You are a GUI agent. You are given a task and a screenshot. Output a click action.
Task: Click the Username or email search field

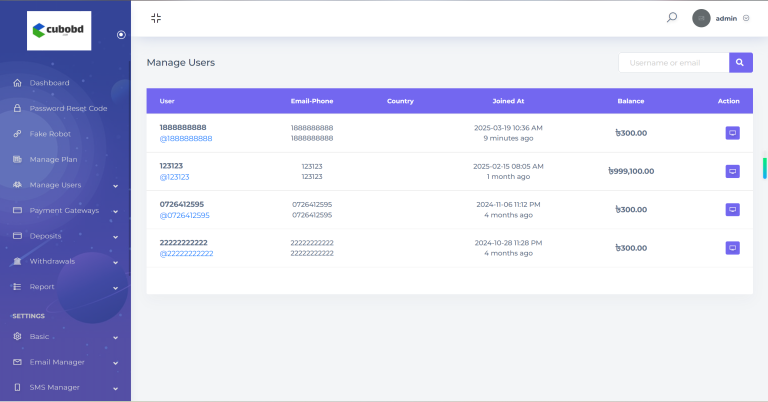click(673, 63)
